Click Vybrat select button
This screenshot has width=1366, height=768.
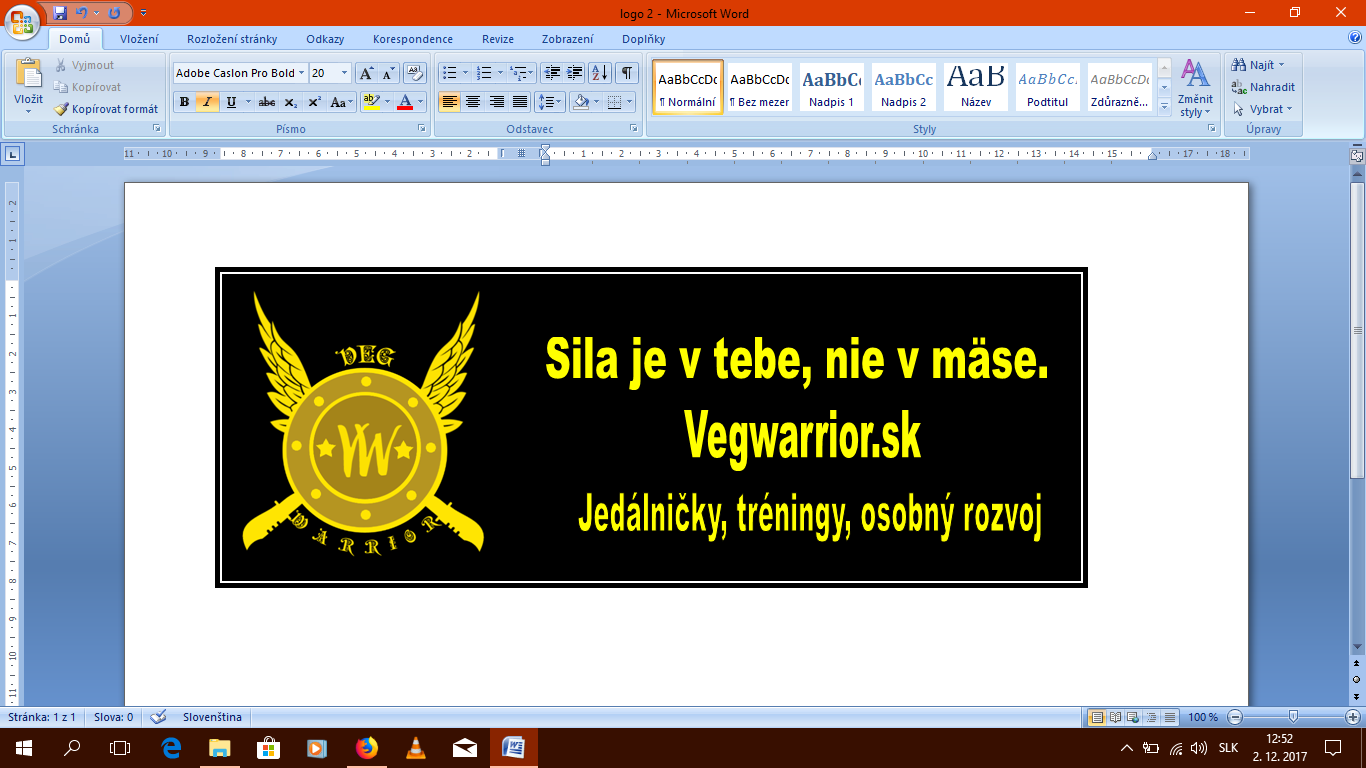[x=1264, y=109]
